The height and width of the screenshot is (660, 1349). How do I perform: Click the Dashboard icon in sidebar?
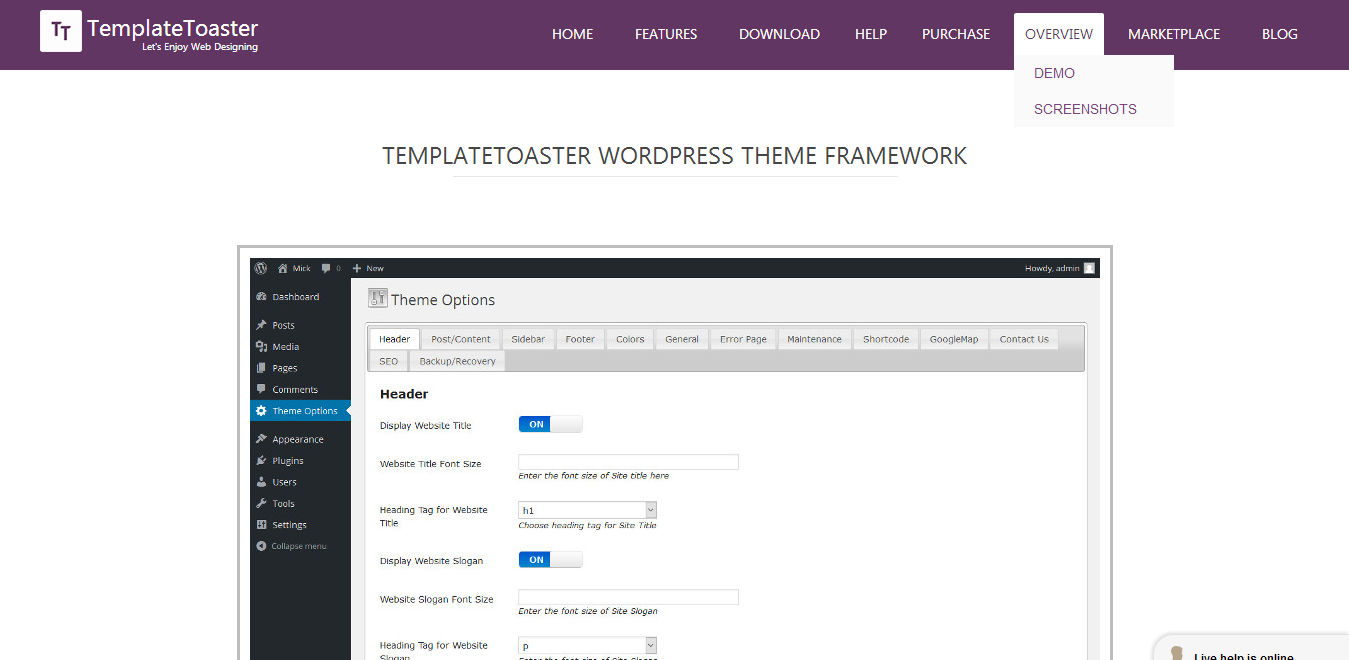pyautogui.click(x=261, y=297)
